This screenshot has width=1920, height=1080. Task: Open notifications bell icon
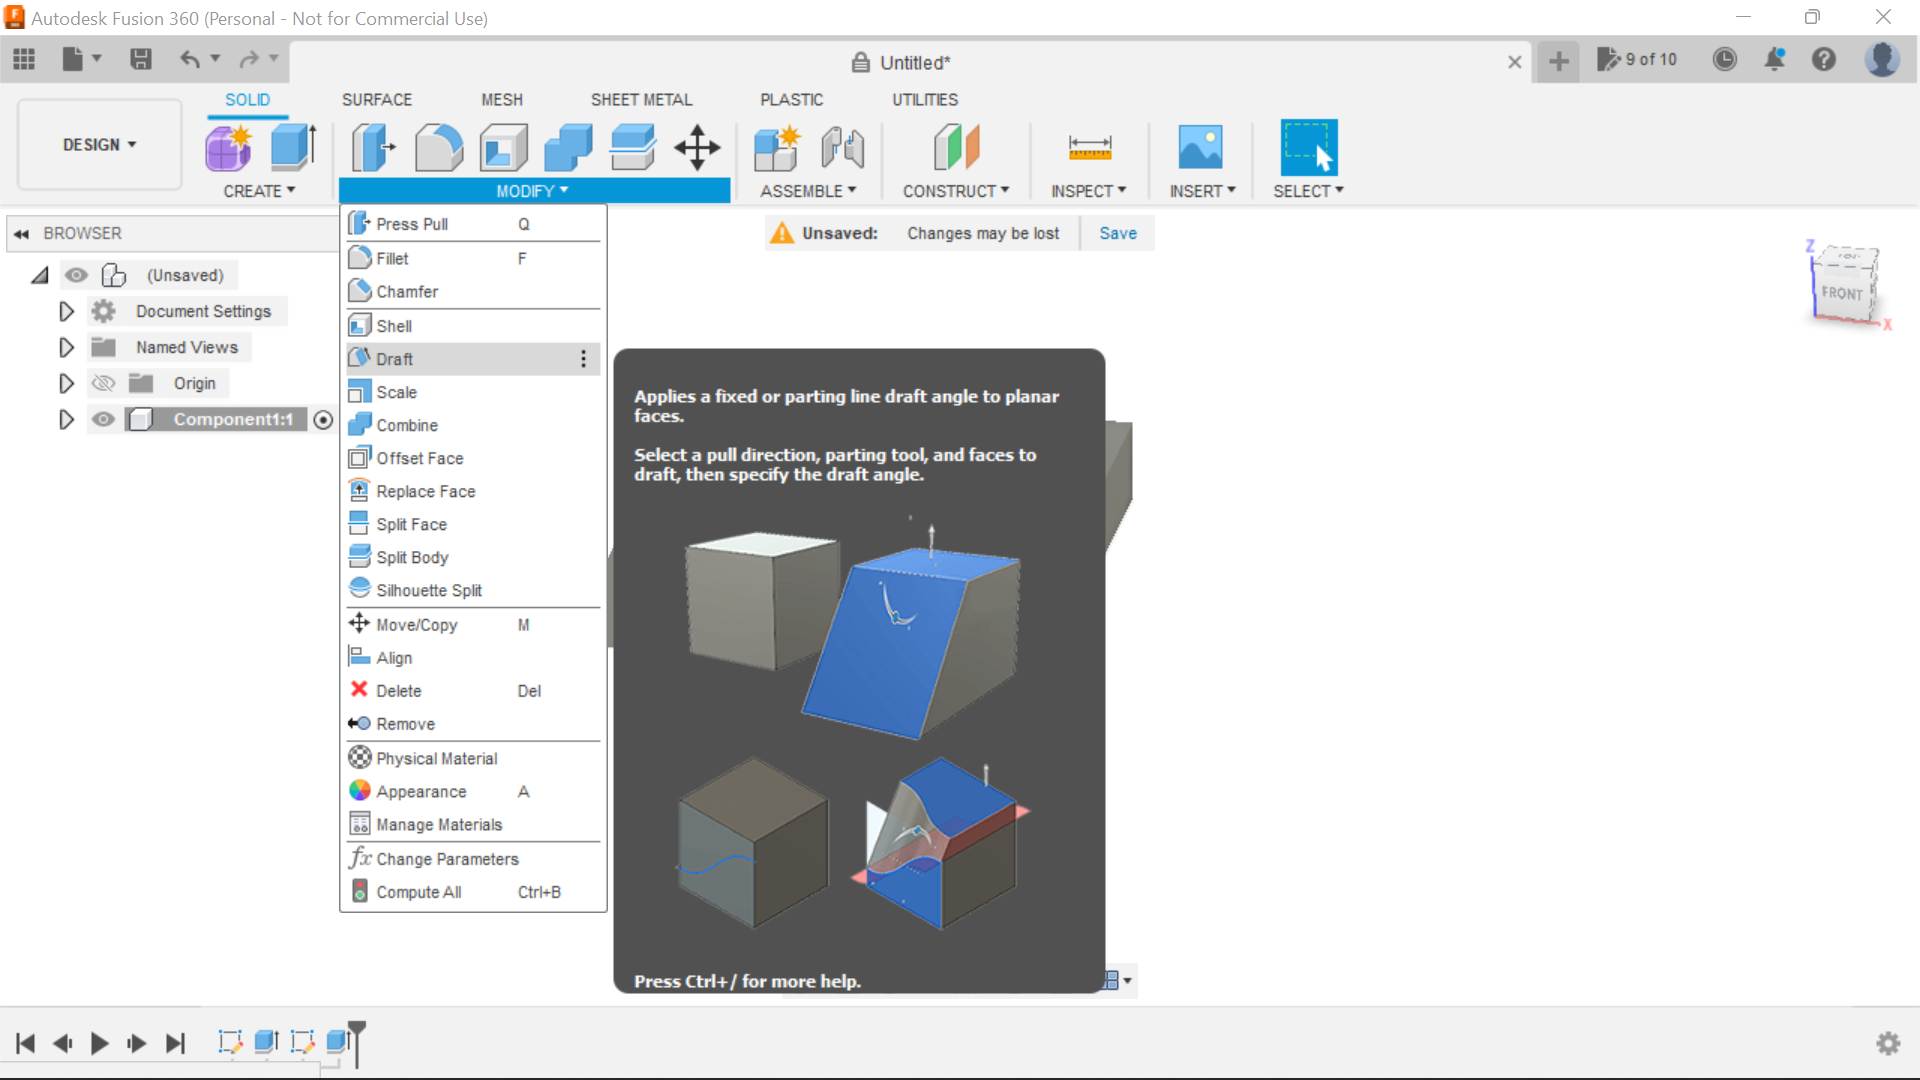pos(1775,60)
